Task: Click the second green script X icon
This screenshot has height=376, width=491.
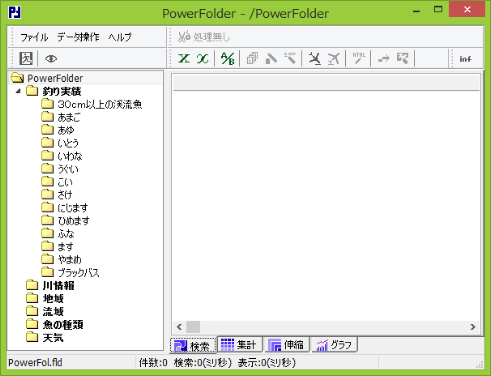Action: pyautogui.click(x=202, y=59)
